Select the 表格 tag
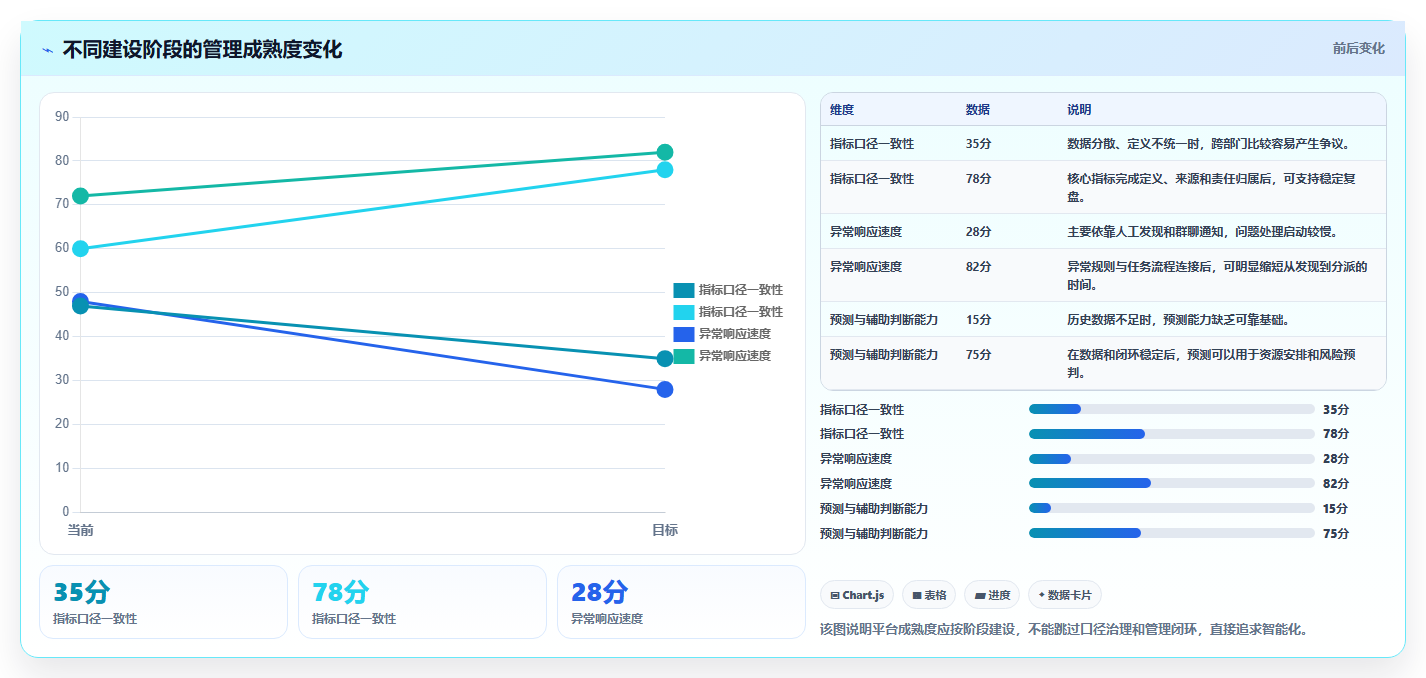This screenshot has width=1426, height=678. (x=929, y=595)
